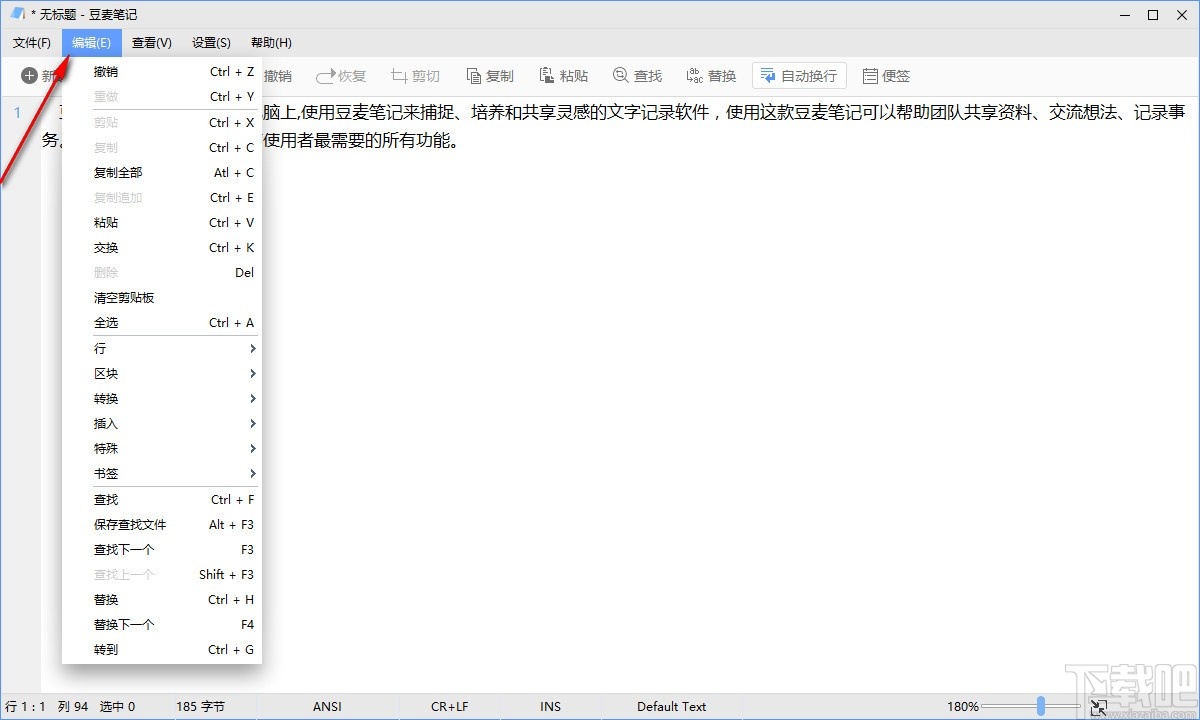This screenshot has height=720, width=1200.
Task: Click the 列 94 column status entry
Action: pos(73,706)
